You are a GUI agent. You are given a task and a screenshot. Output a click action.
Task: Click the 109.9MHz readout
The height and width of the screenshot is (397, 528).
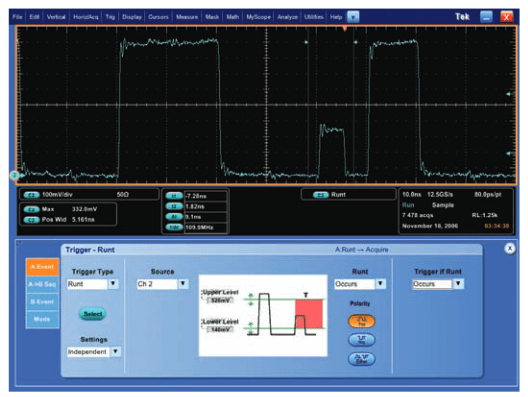[x=199, y=227]
